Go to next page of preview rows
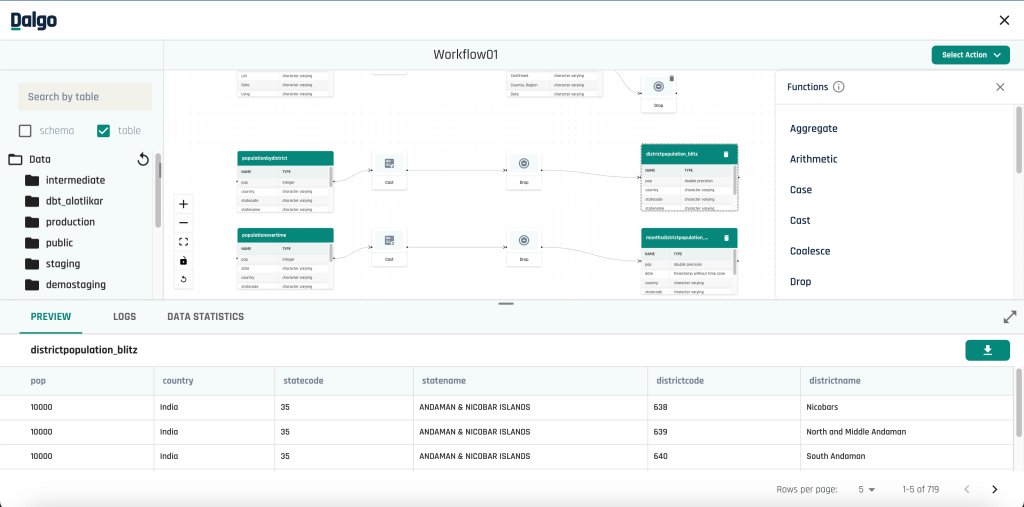This screenshot has height=507, width=1024. point(995,489)
